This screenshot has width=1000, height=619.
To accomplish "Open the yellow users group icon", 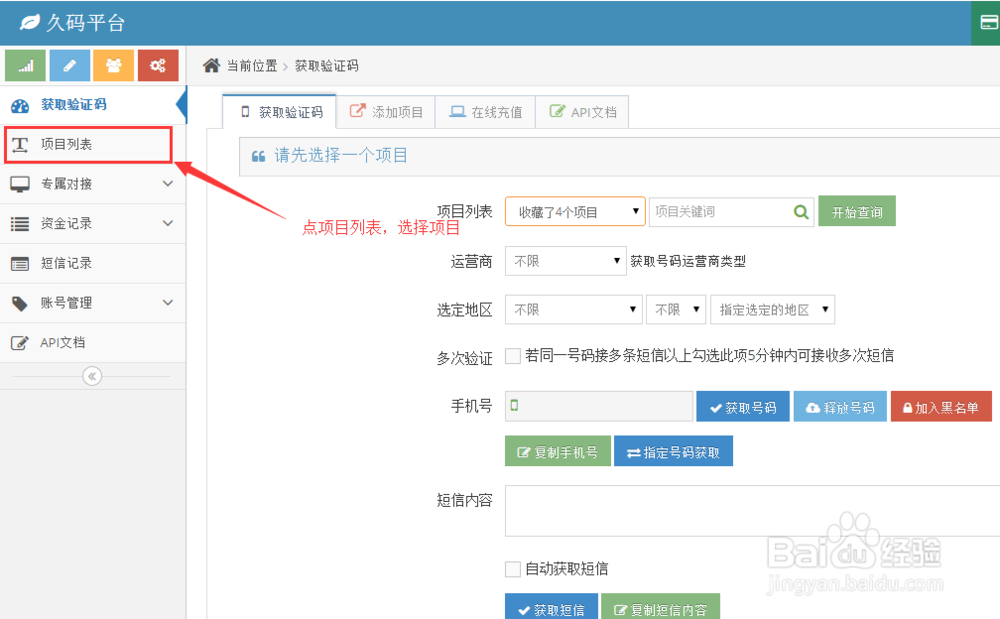I will pyautogui.click(x=113, y=64).
